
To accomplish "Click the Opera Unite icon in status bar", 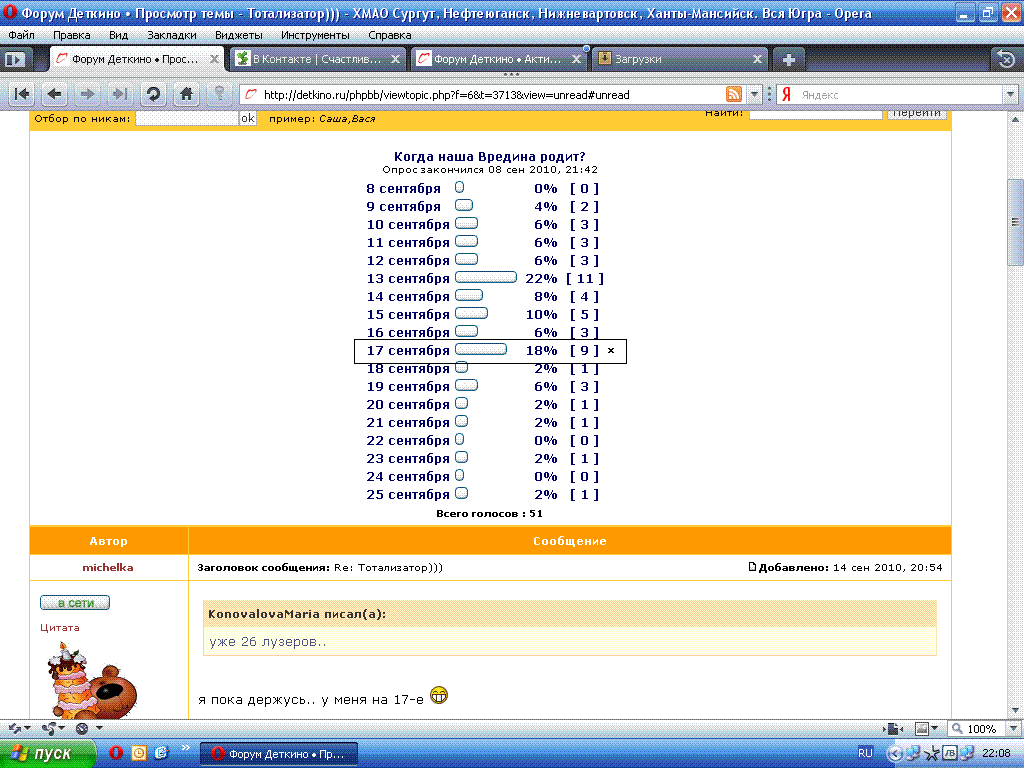I will (x=48, y=728).
